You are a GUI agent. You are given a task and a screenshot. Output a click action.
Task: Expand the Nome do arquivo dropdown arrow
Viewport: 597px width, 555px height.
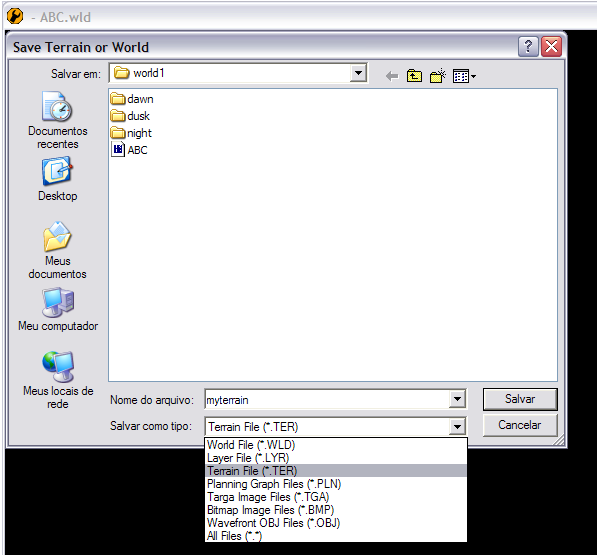457,399
